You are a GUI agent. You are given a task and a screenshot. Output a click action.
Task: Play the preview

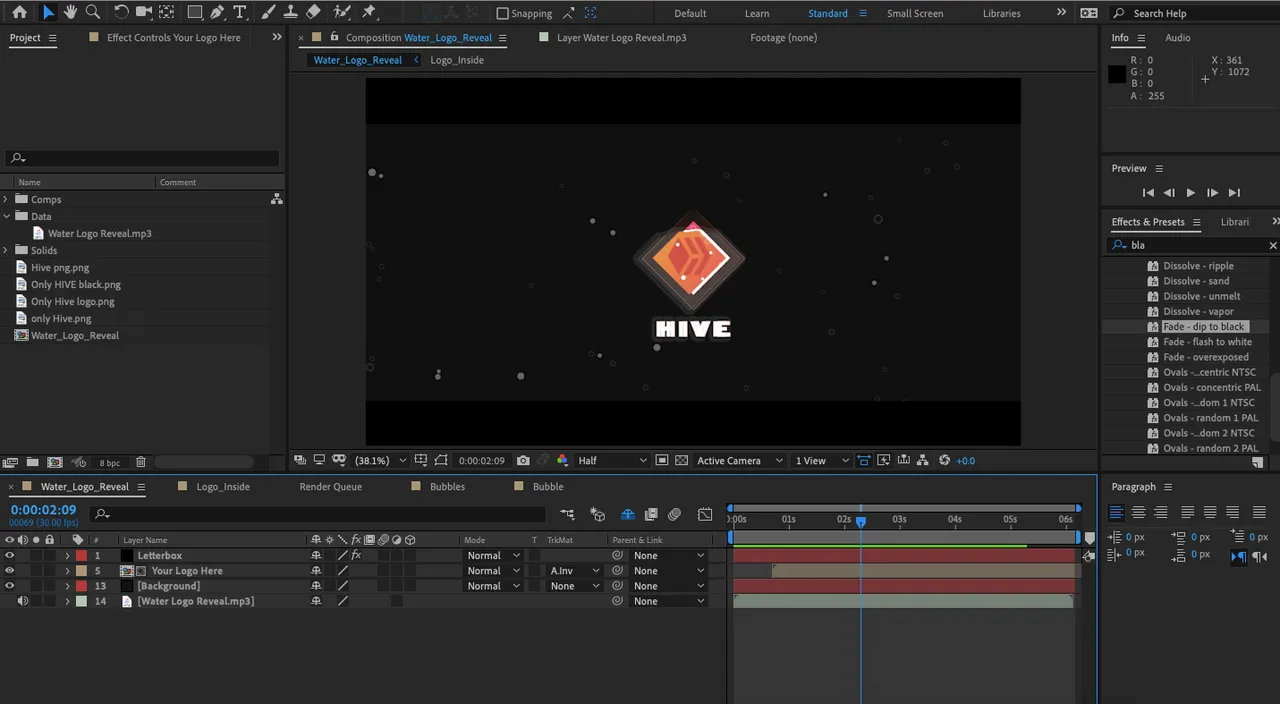click(x=1190, y=193)
